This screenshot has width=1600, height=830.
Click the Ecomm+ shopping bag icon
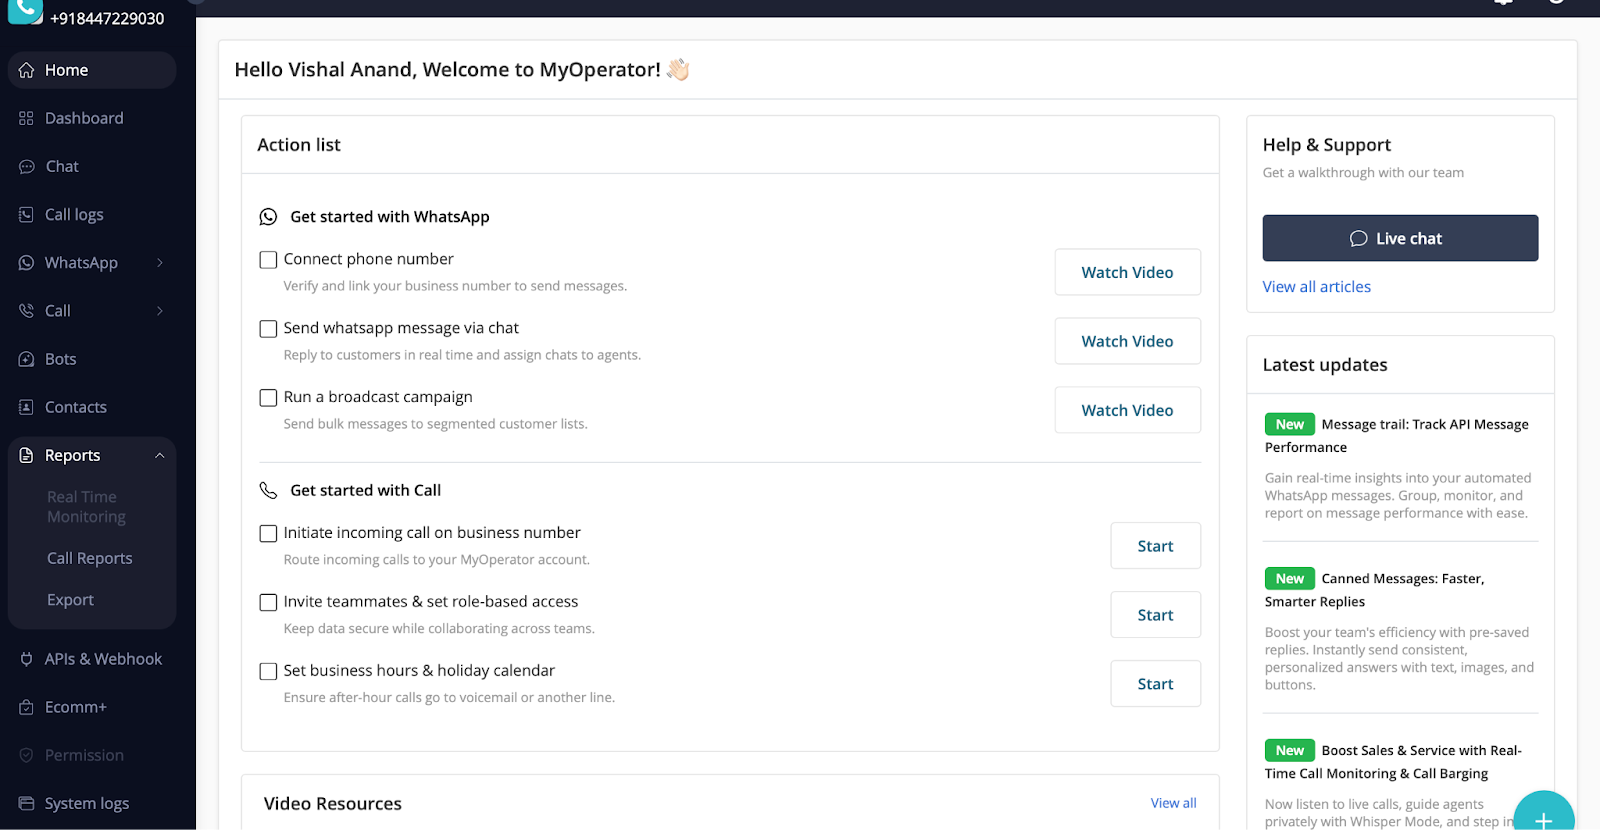[26, 707]
